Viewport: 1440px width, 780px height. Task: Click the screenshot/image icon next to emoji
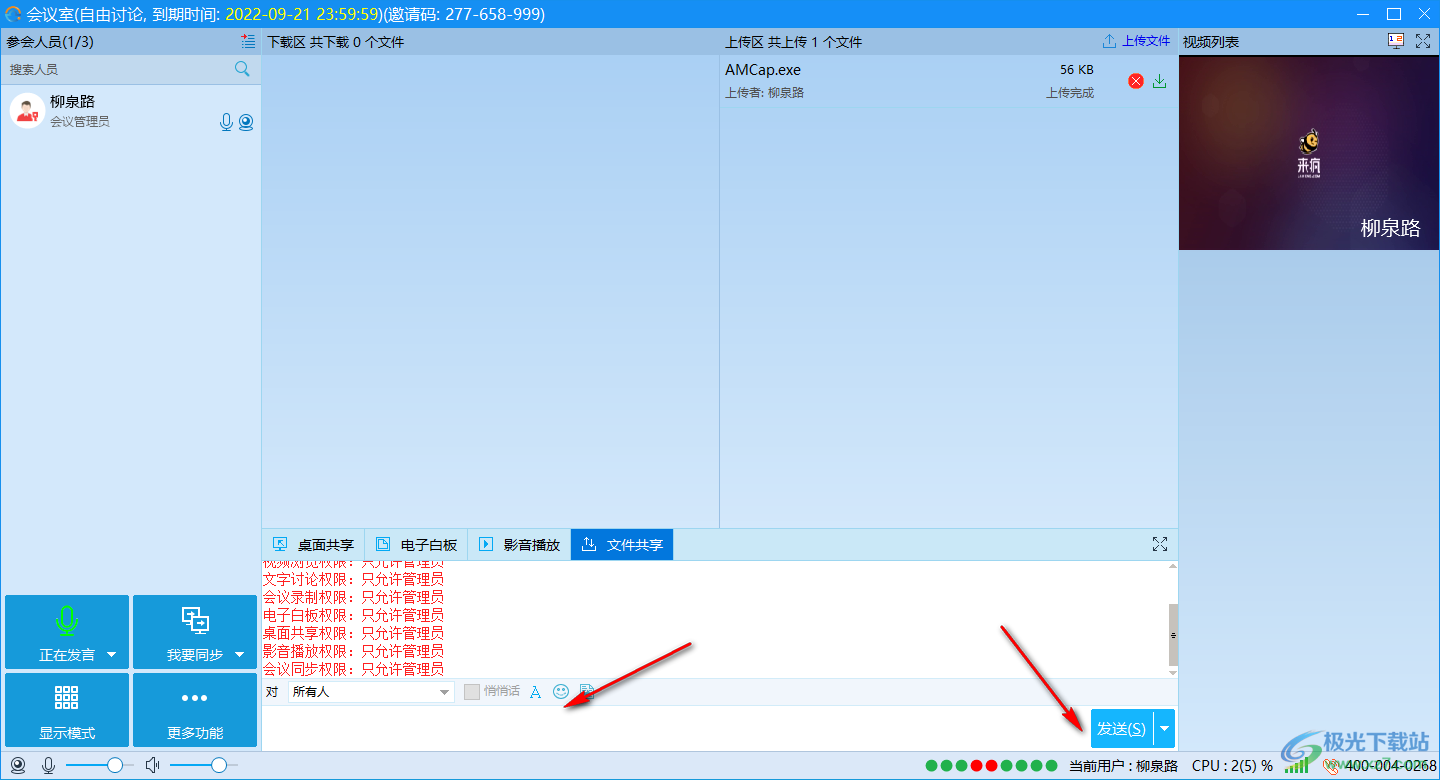pos(586,691)
